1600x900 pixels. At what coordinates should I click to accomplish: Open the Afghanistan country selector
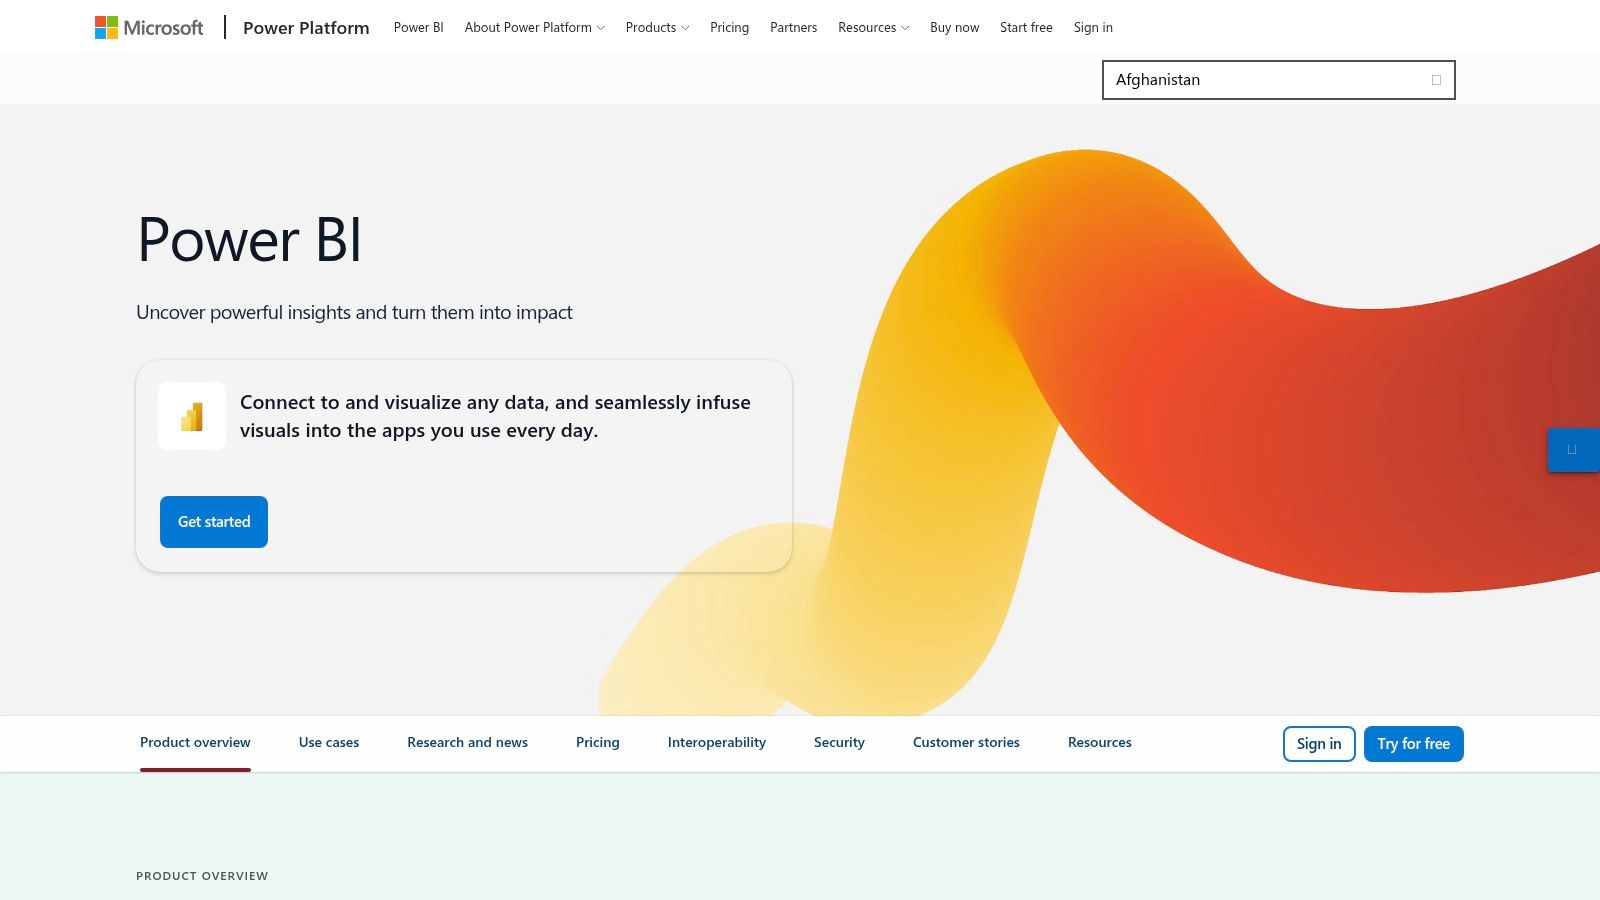coord(1278,79)
